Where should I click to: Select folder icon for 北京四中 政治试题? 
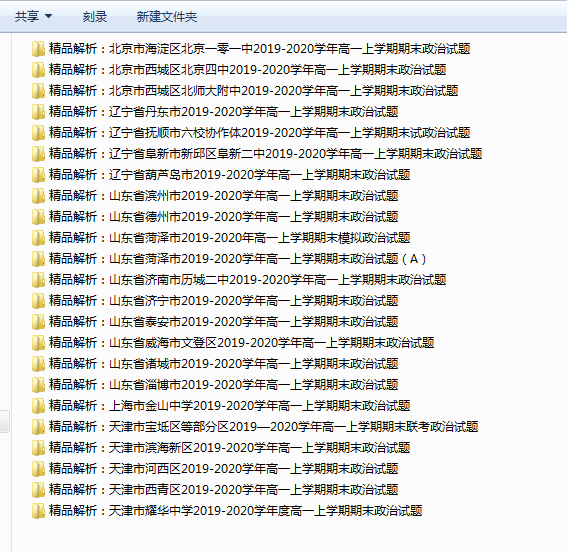[38, 70]
